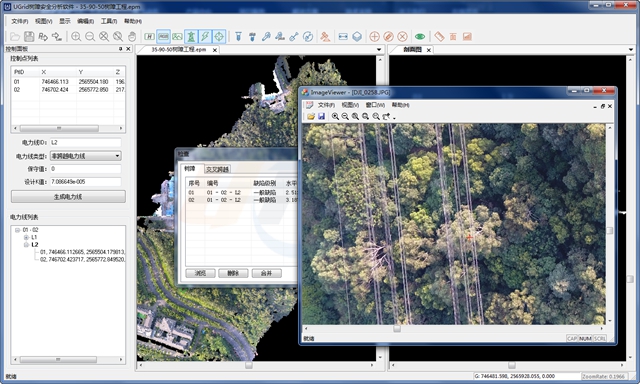Select the zoom out magnifier tool
Viewport: 640px width, 384px height.
(x=90, y=37)
